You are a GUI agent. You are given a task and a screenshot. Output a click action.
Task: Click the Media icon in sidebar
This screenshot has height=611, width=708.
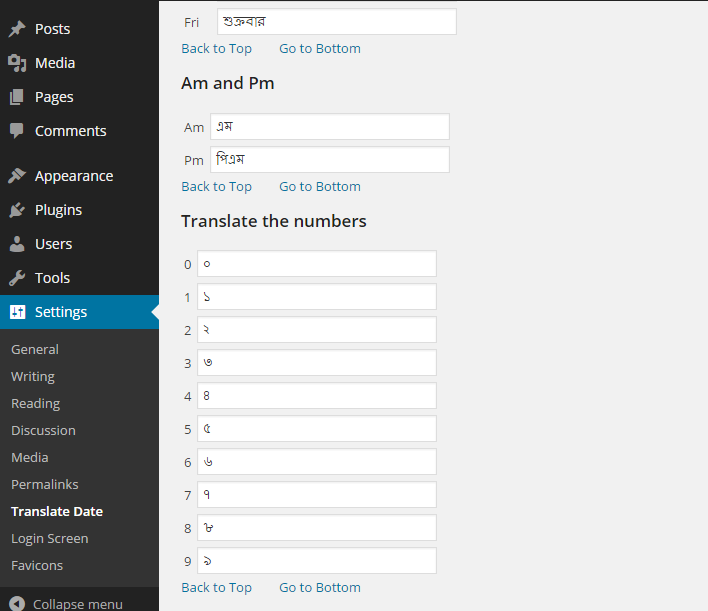point(17,63)
